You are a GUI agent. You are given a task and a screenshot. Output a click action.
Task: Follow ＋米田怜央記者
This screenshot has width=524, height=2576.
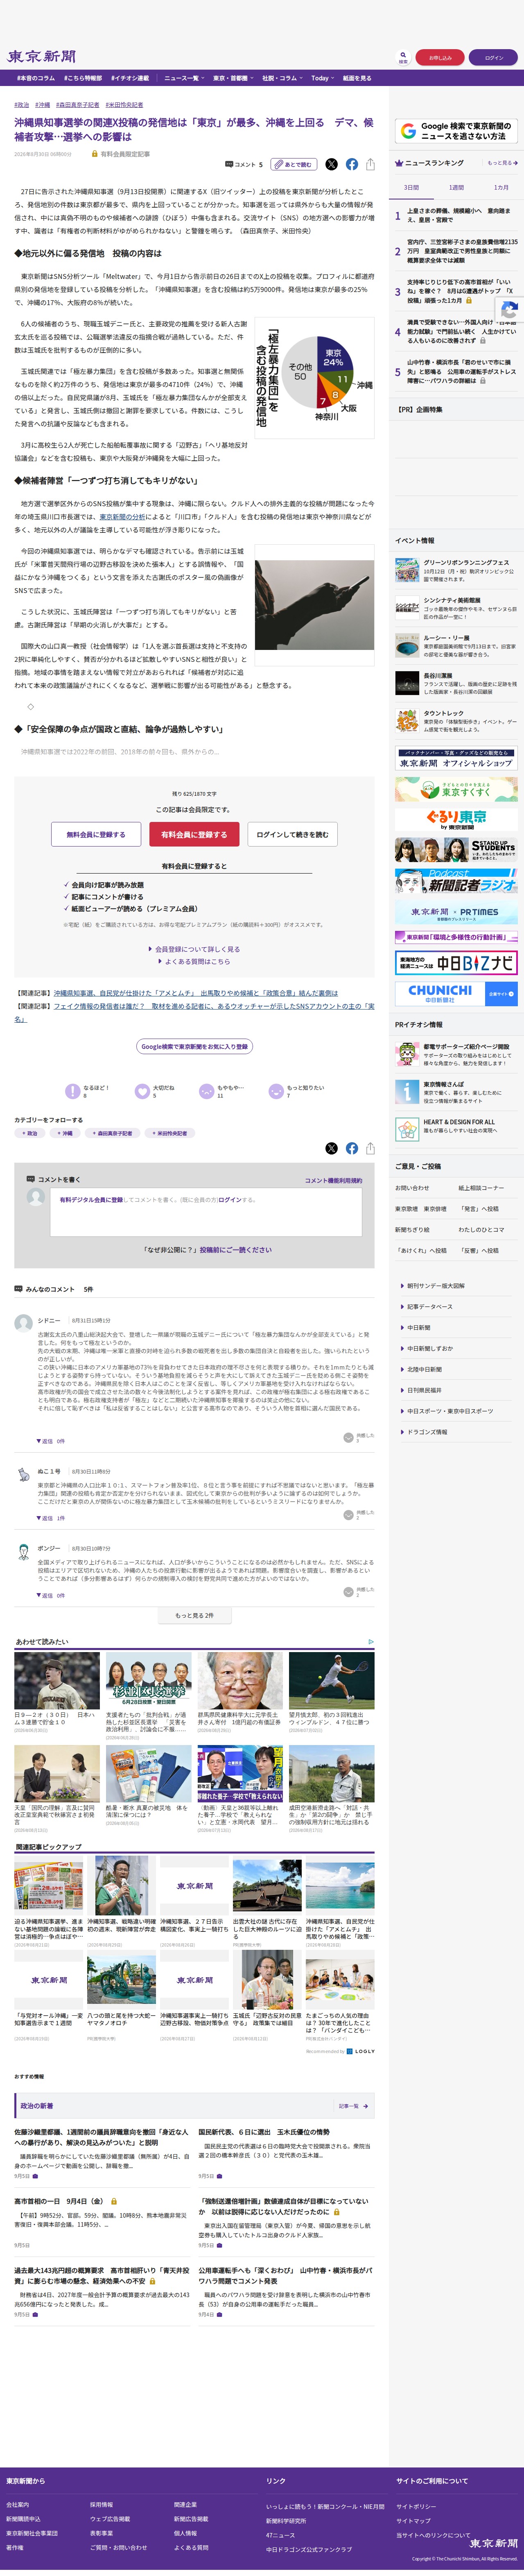170,1133
